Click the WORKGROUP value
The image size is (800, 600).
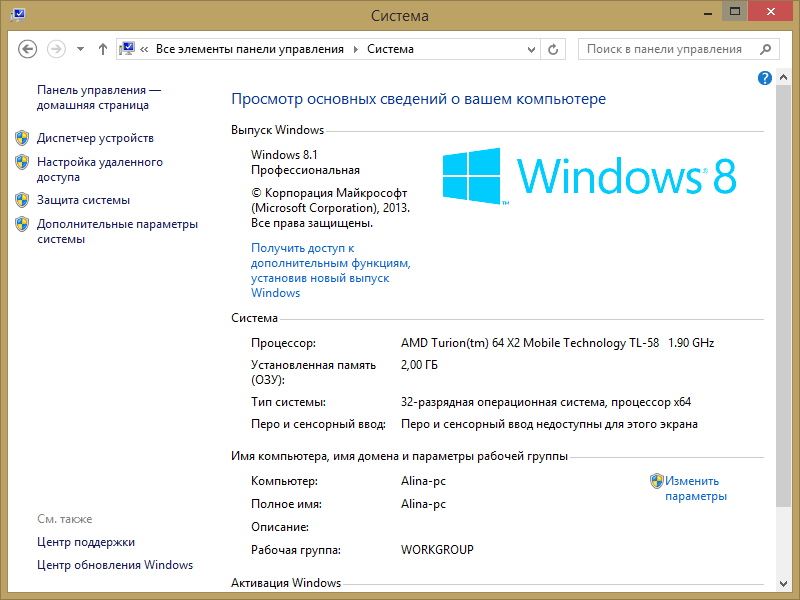[x=437, y=549]
